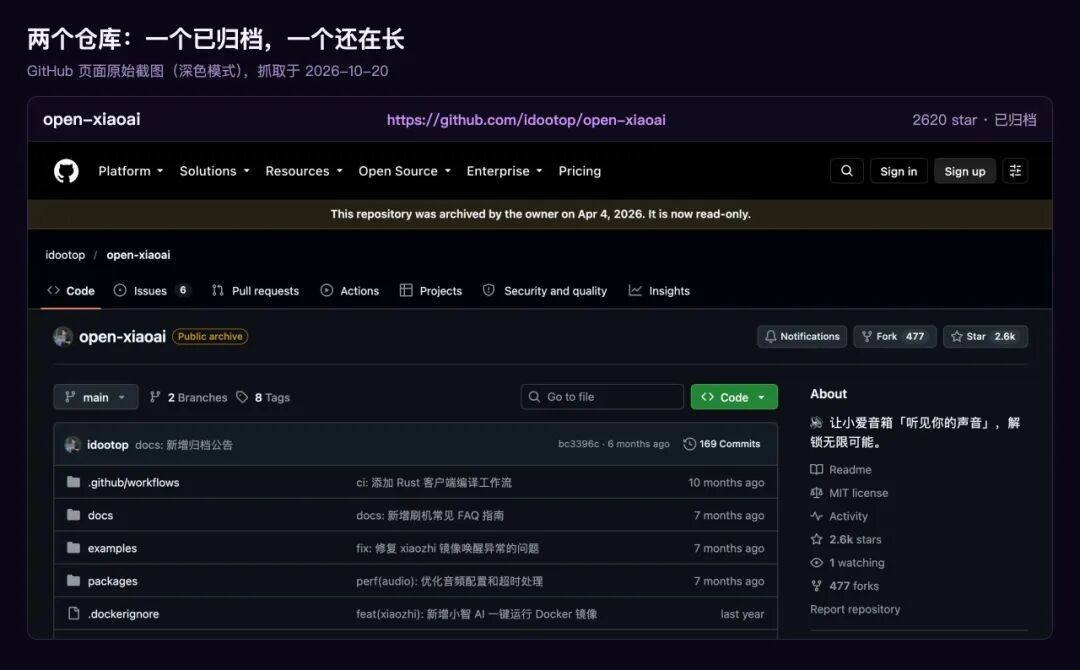This screenshot has height=670, width=1080.
Task: Open the Pricing navigation link
Action: tap(579, 171)
